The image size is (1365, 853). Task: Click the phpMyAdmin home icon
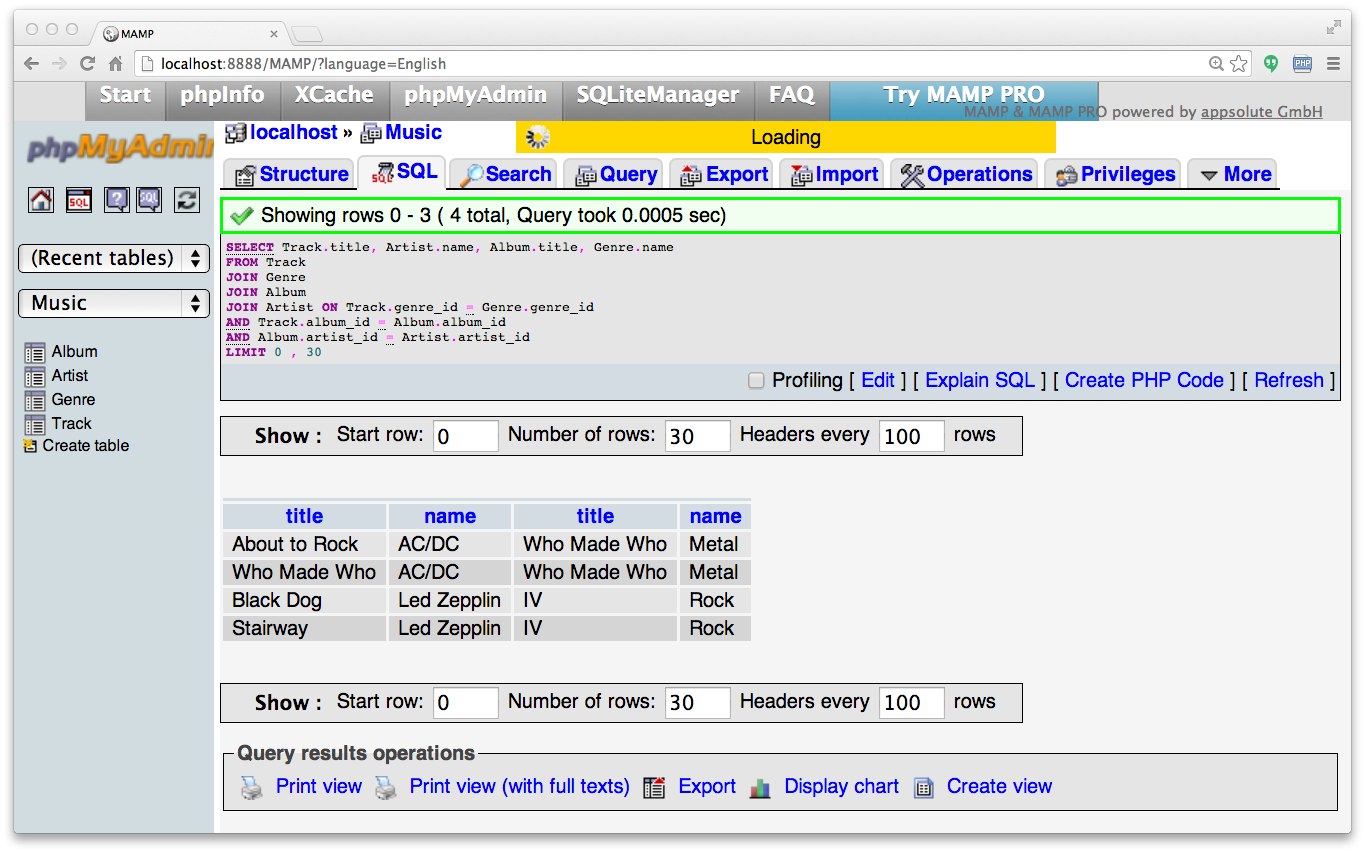41,200
